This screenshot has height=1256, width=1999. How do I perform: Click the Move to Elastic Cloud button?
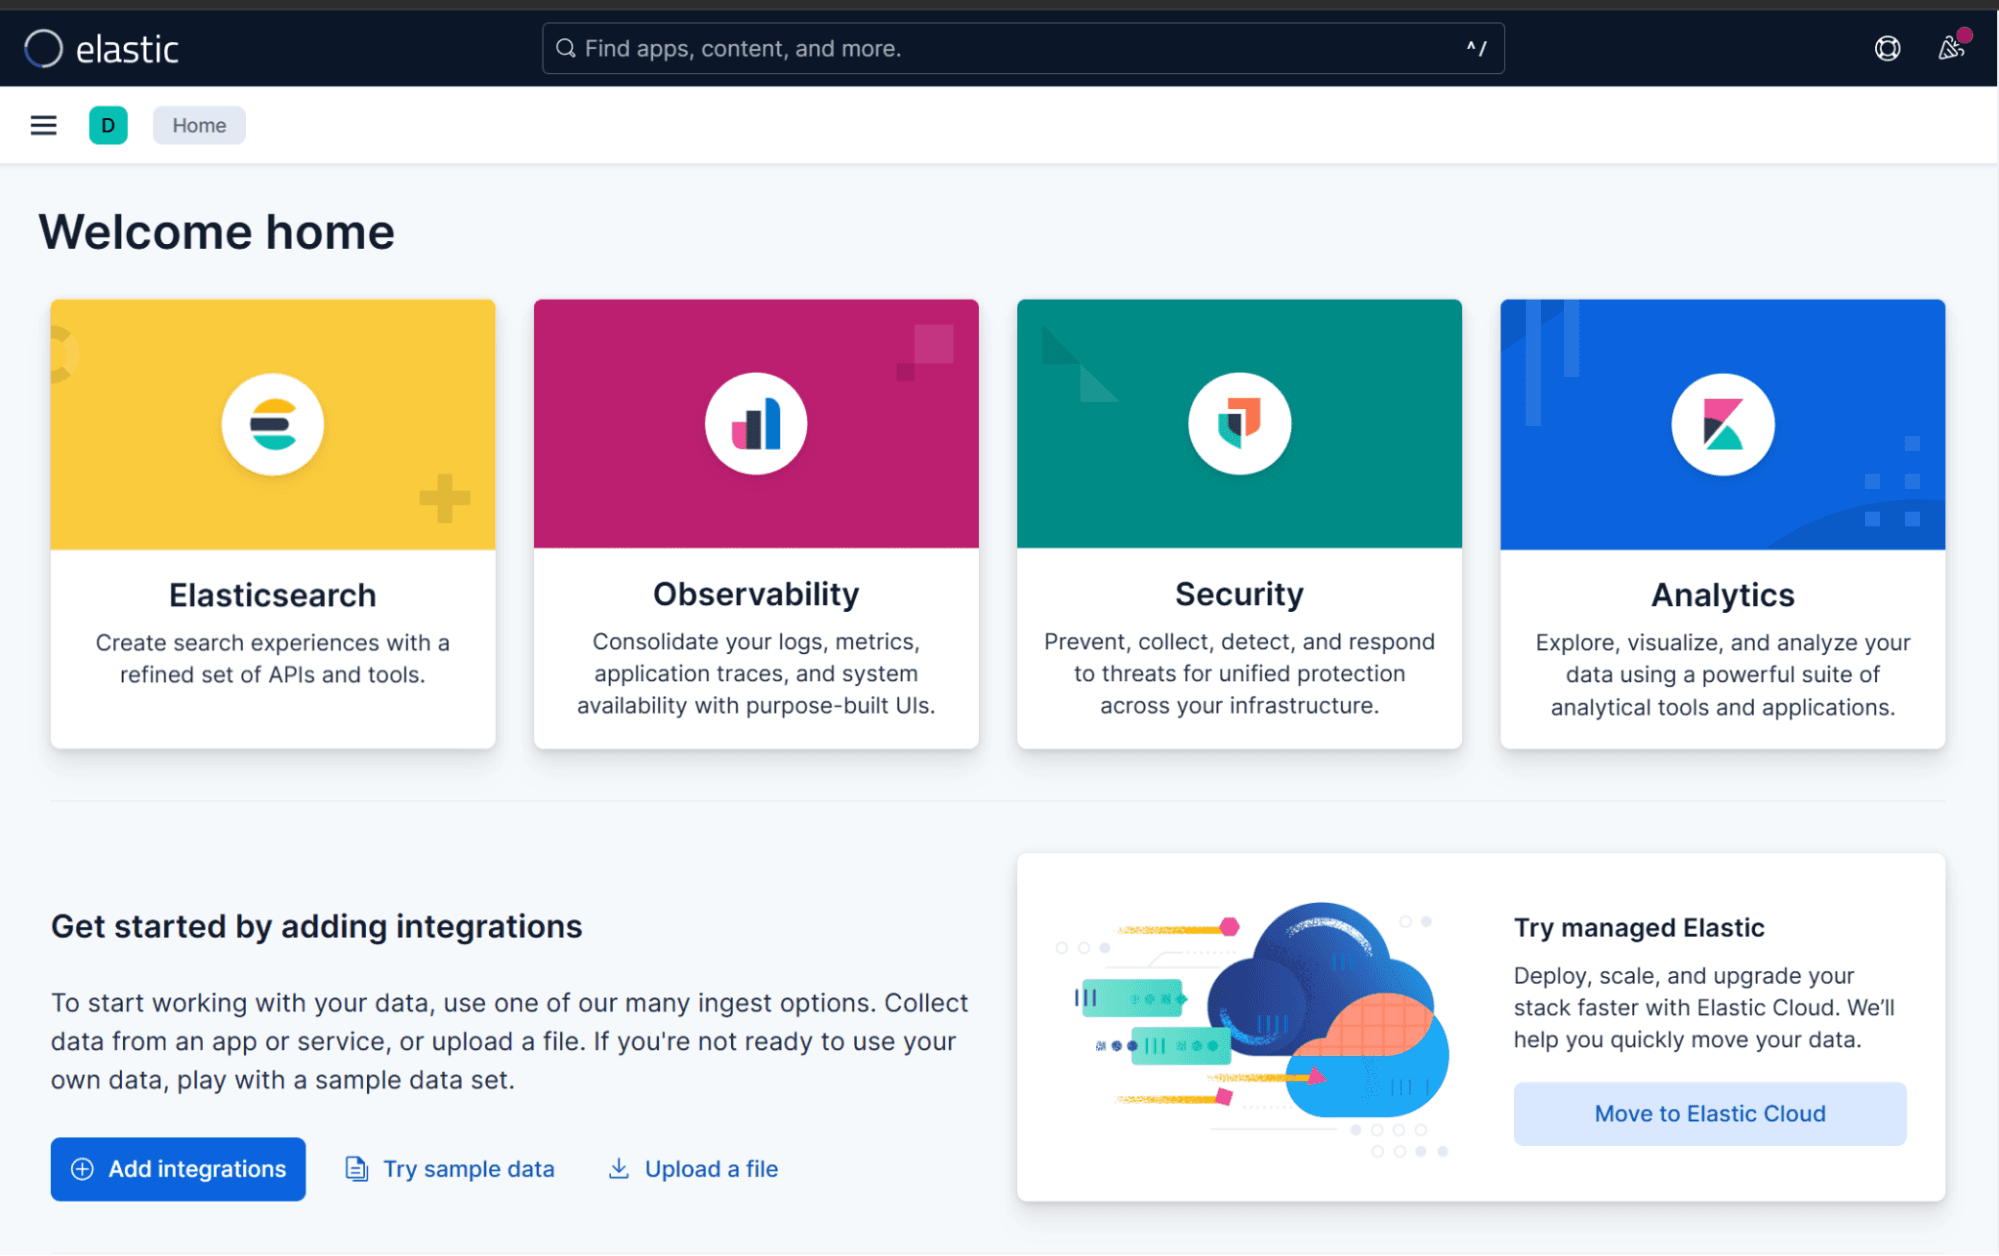(1709, 1113)
